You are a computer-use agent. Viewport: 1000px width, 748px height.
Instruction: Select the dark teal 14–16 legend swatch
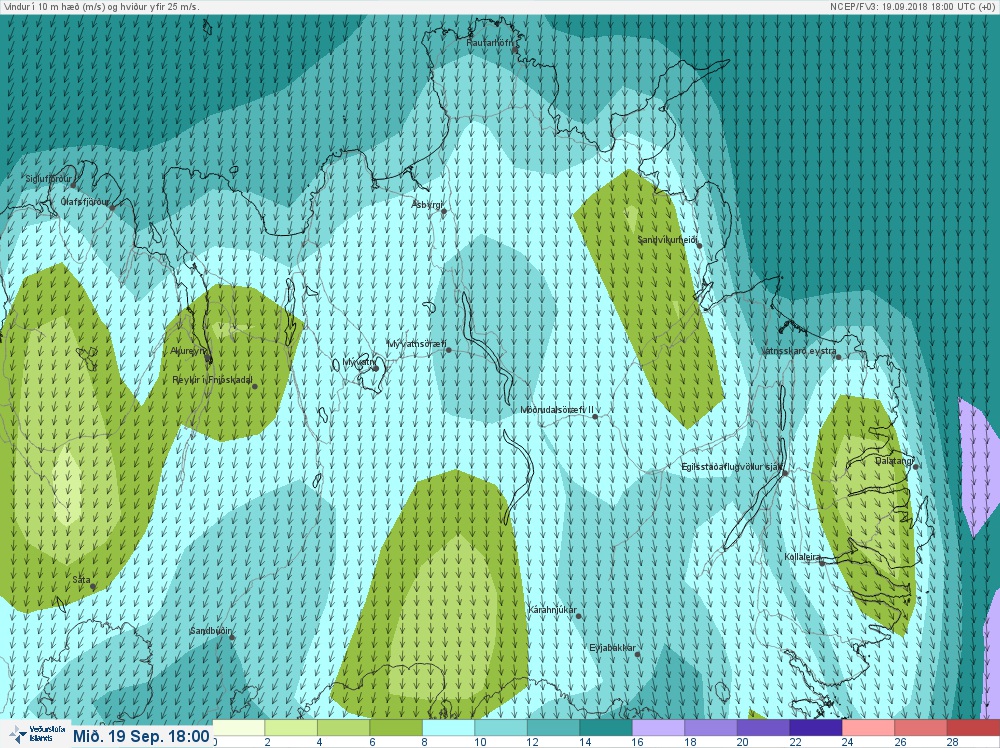point(606,728)
